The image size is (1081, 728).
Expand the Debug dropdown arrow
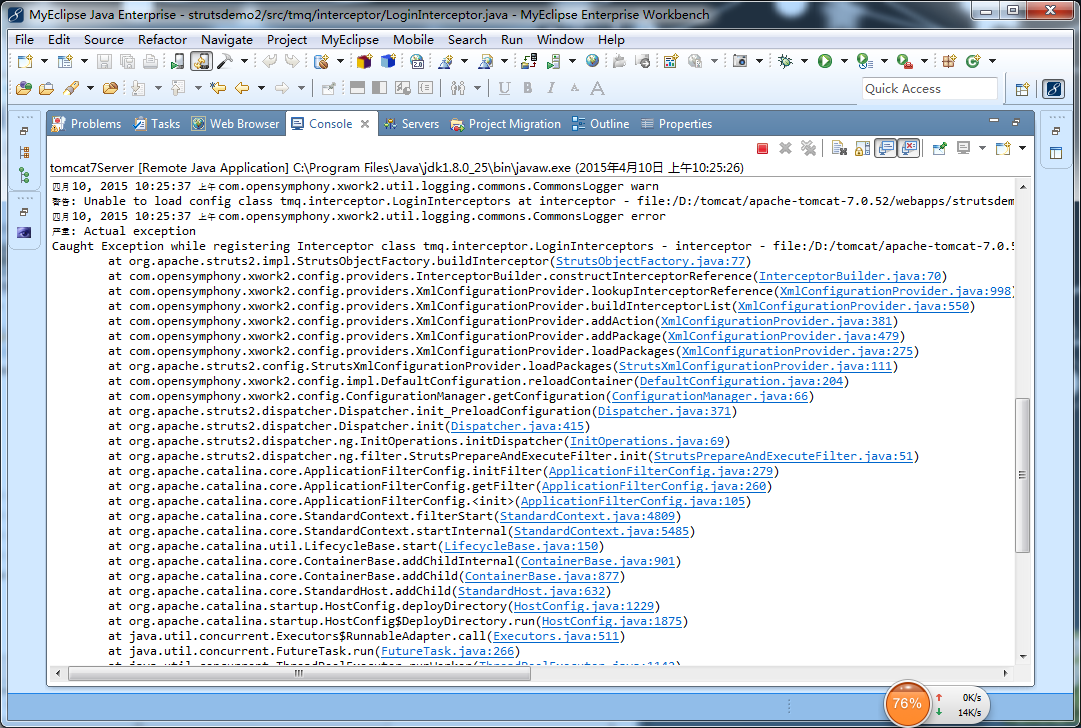804,61
